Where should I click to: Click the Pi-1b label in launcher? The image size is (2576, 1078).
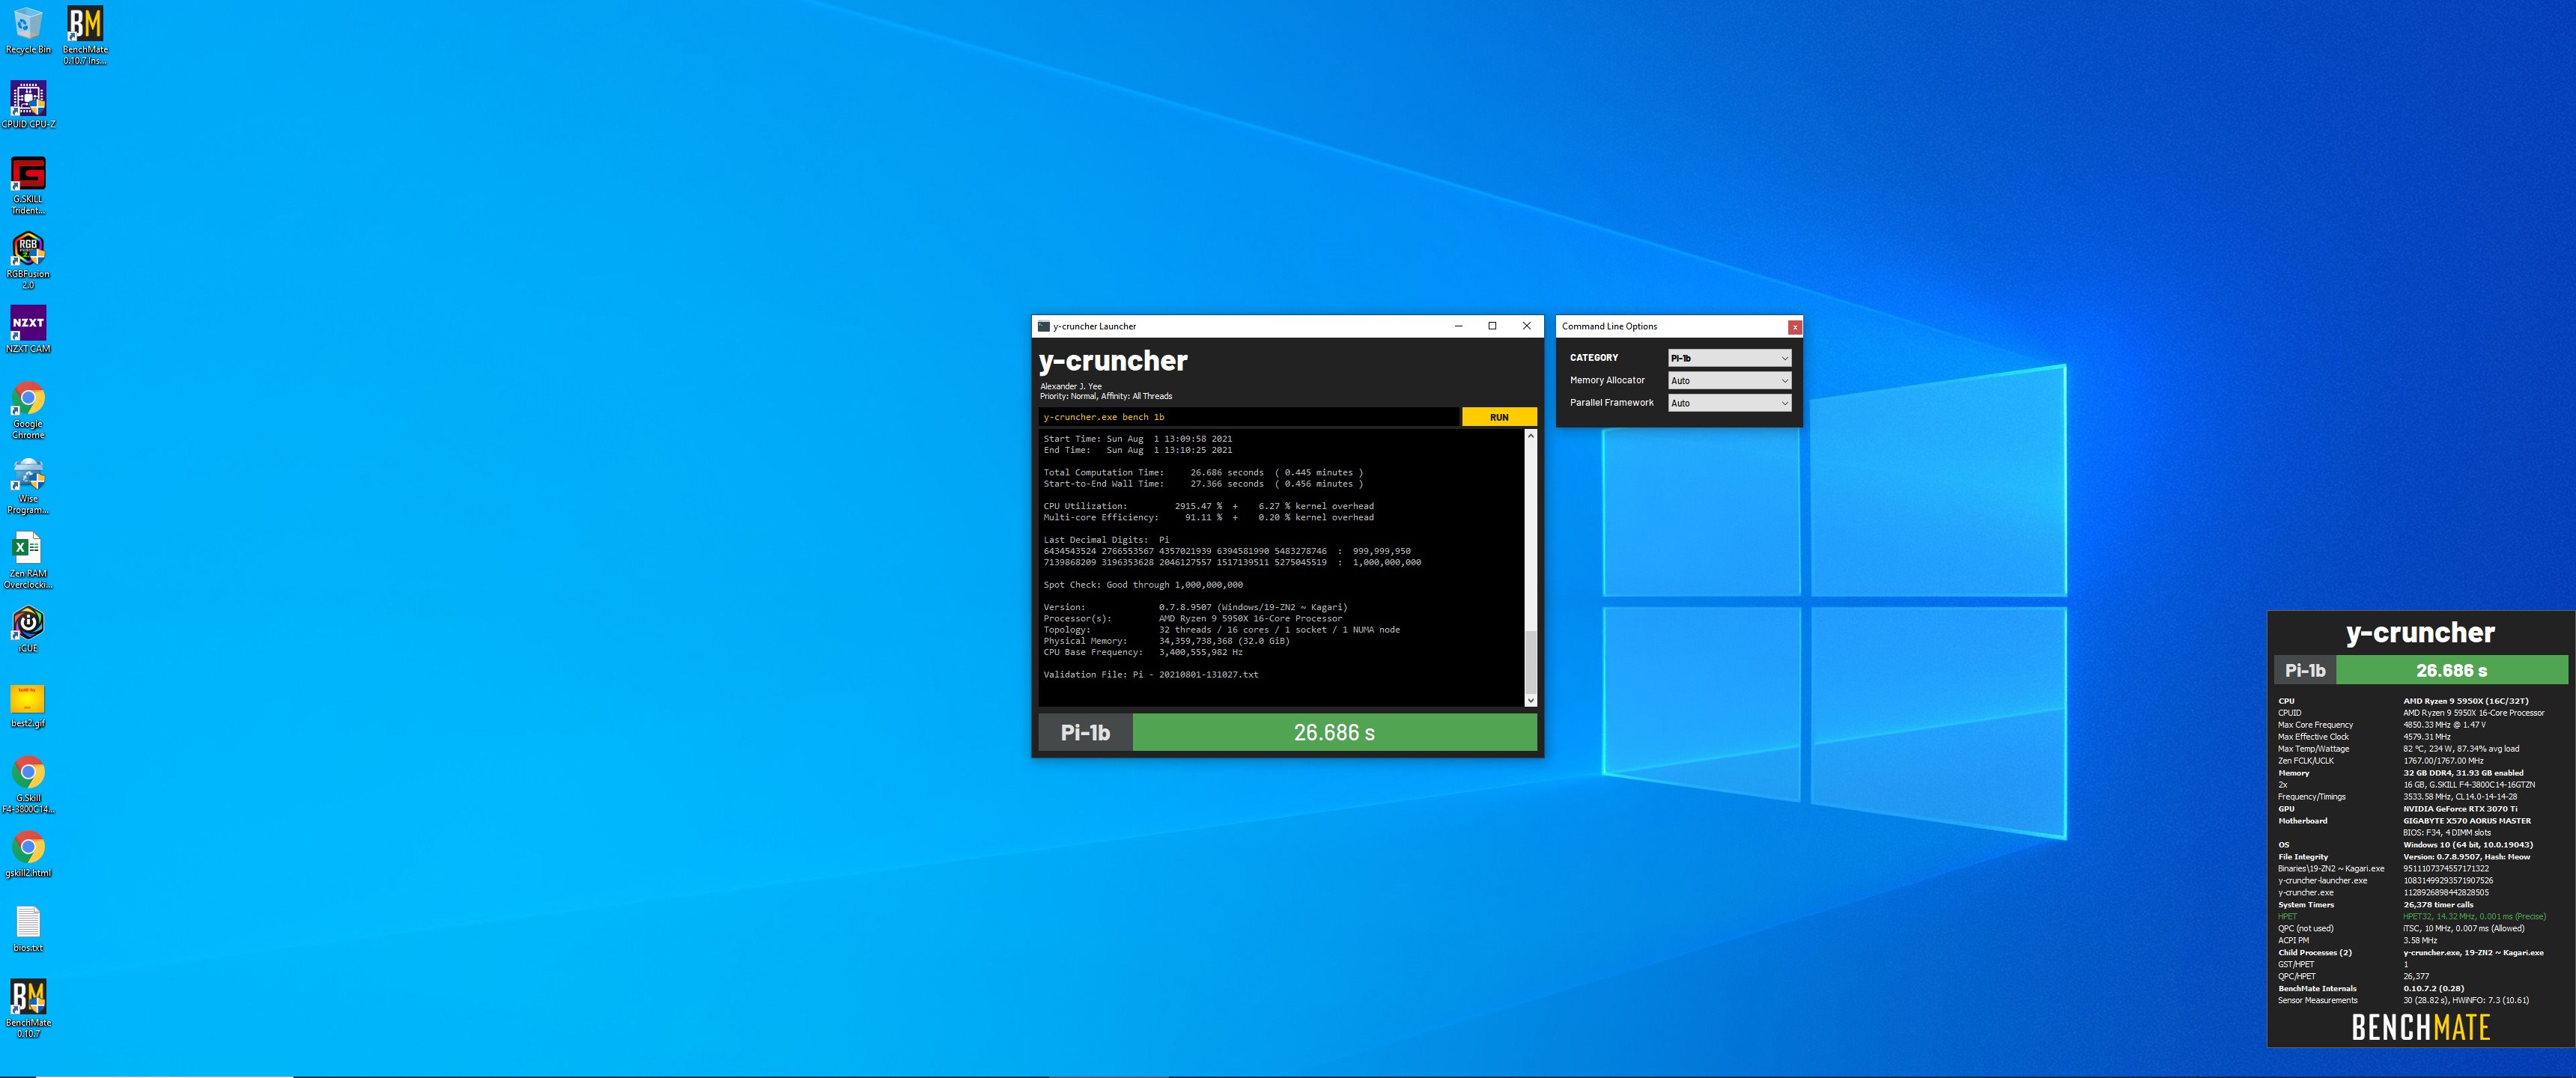pos(1085,732)
